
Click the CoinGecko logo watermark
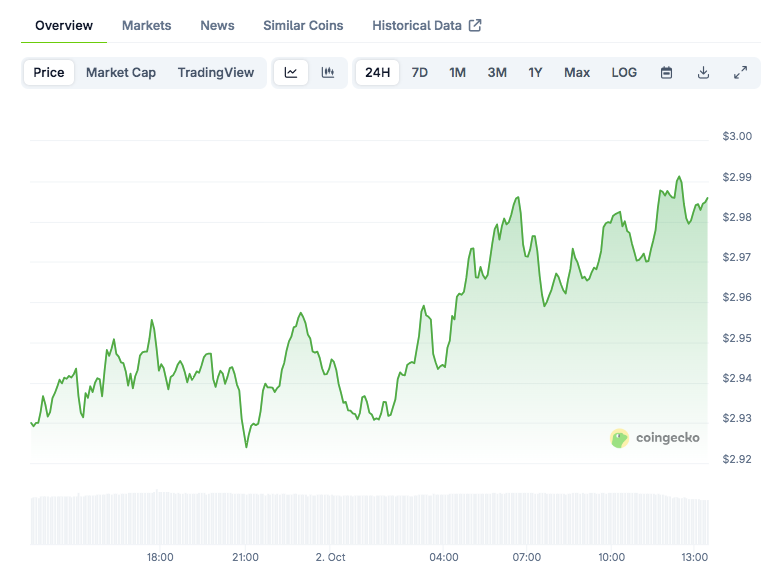pyautogui.click(x=655, y=438)
